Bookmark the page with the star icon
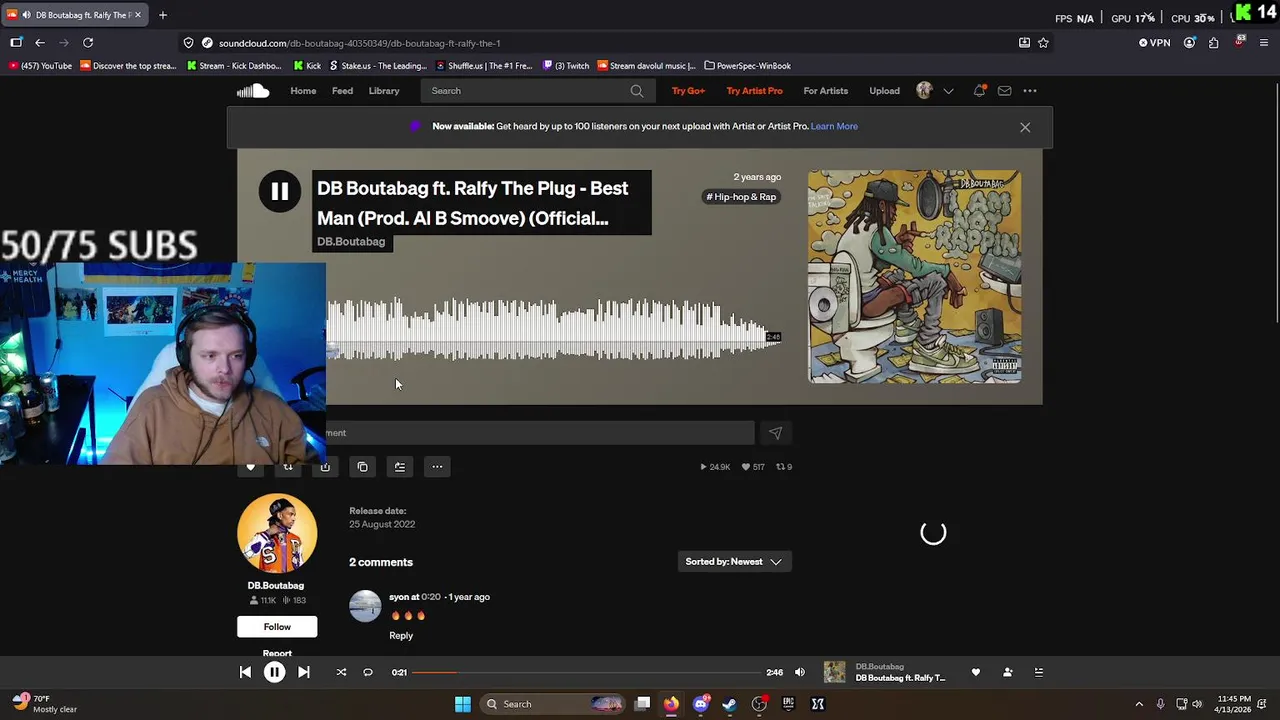 (x=1043, y=43)
